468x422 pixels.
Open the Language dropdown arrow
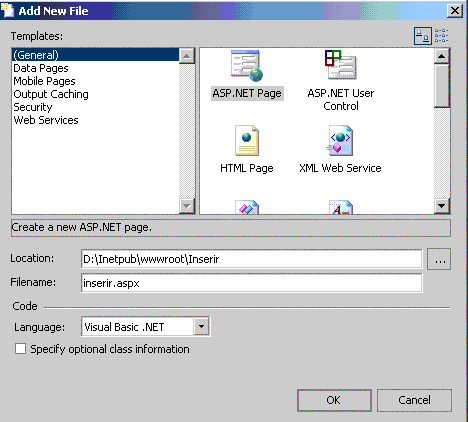pos(201,327)
